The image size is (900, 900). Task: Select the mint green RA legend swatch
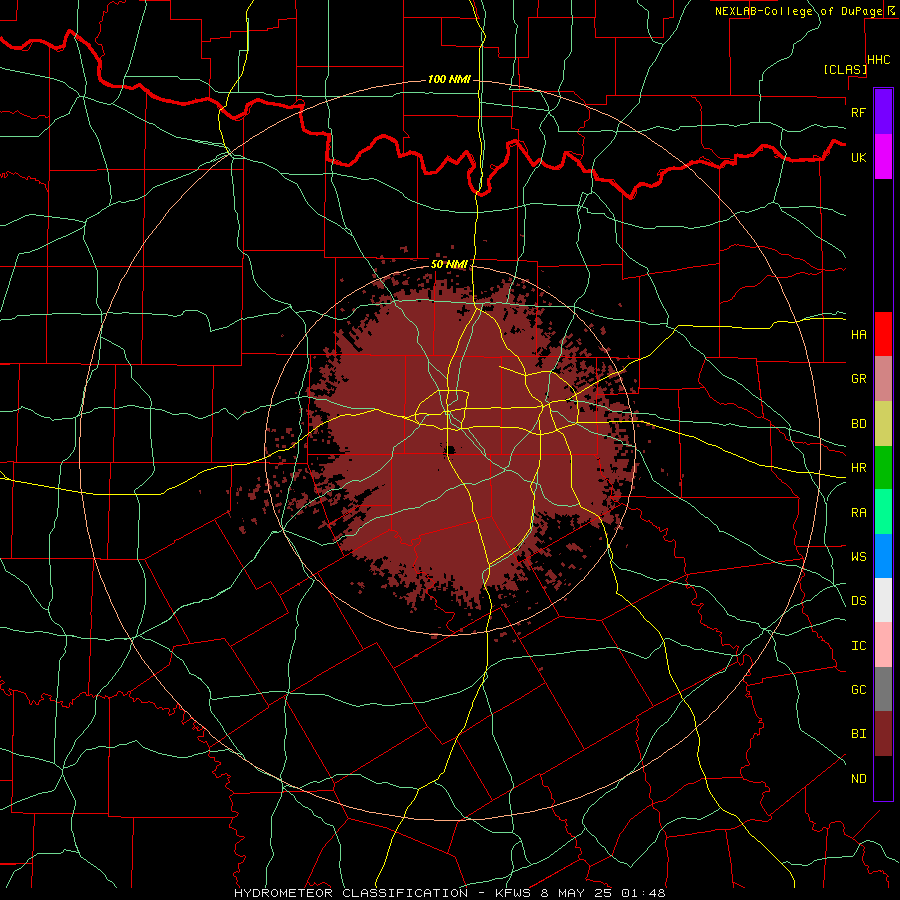[x=883, y=512]
